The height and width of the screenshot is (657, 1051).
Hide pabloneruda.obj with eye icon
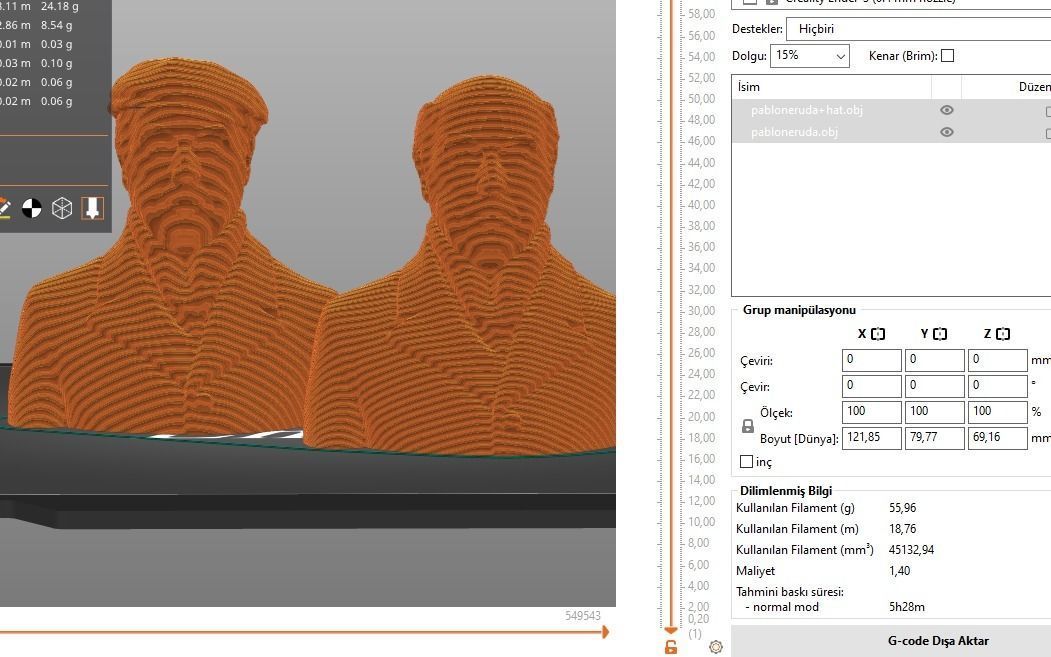coord(946,132)
